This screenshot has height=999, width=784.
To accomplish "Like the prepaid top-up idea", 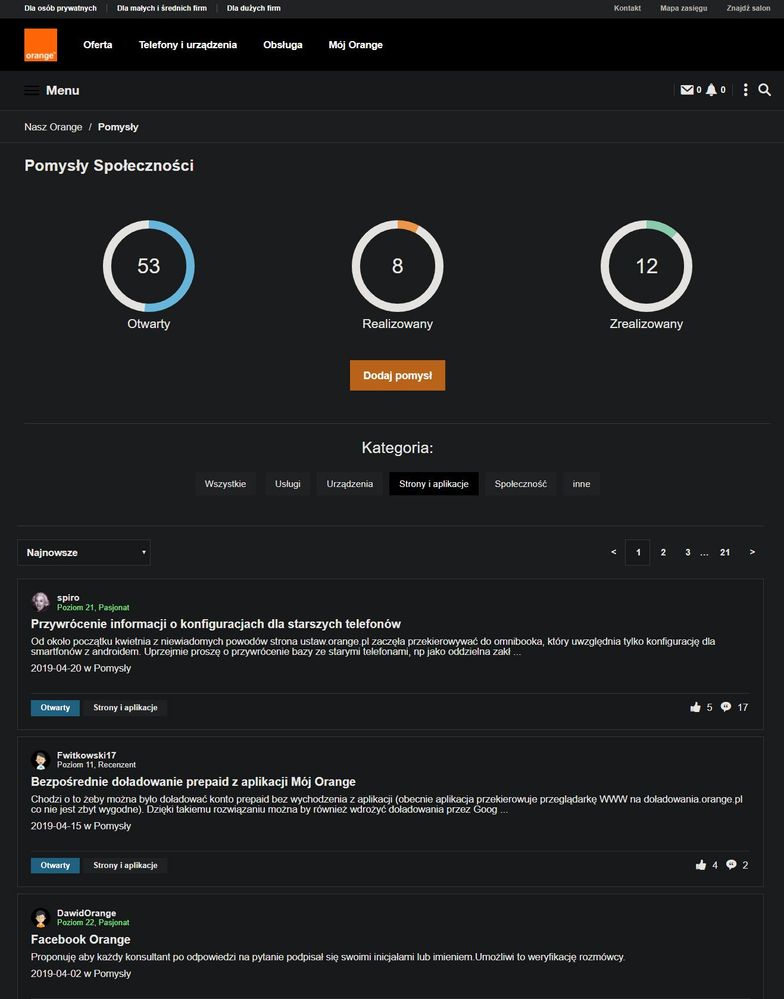I will tap(701, 865).
